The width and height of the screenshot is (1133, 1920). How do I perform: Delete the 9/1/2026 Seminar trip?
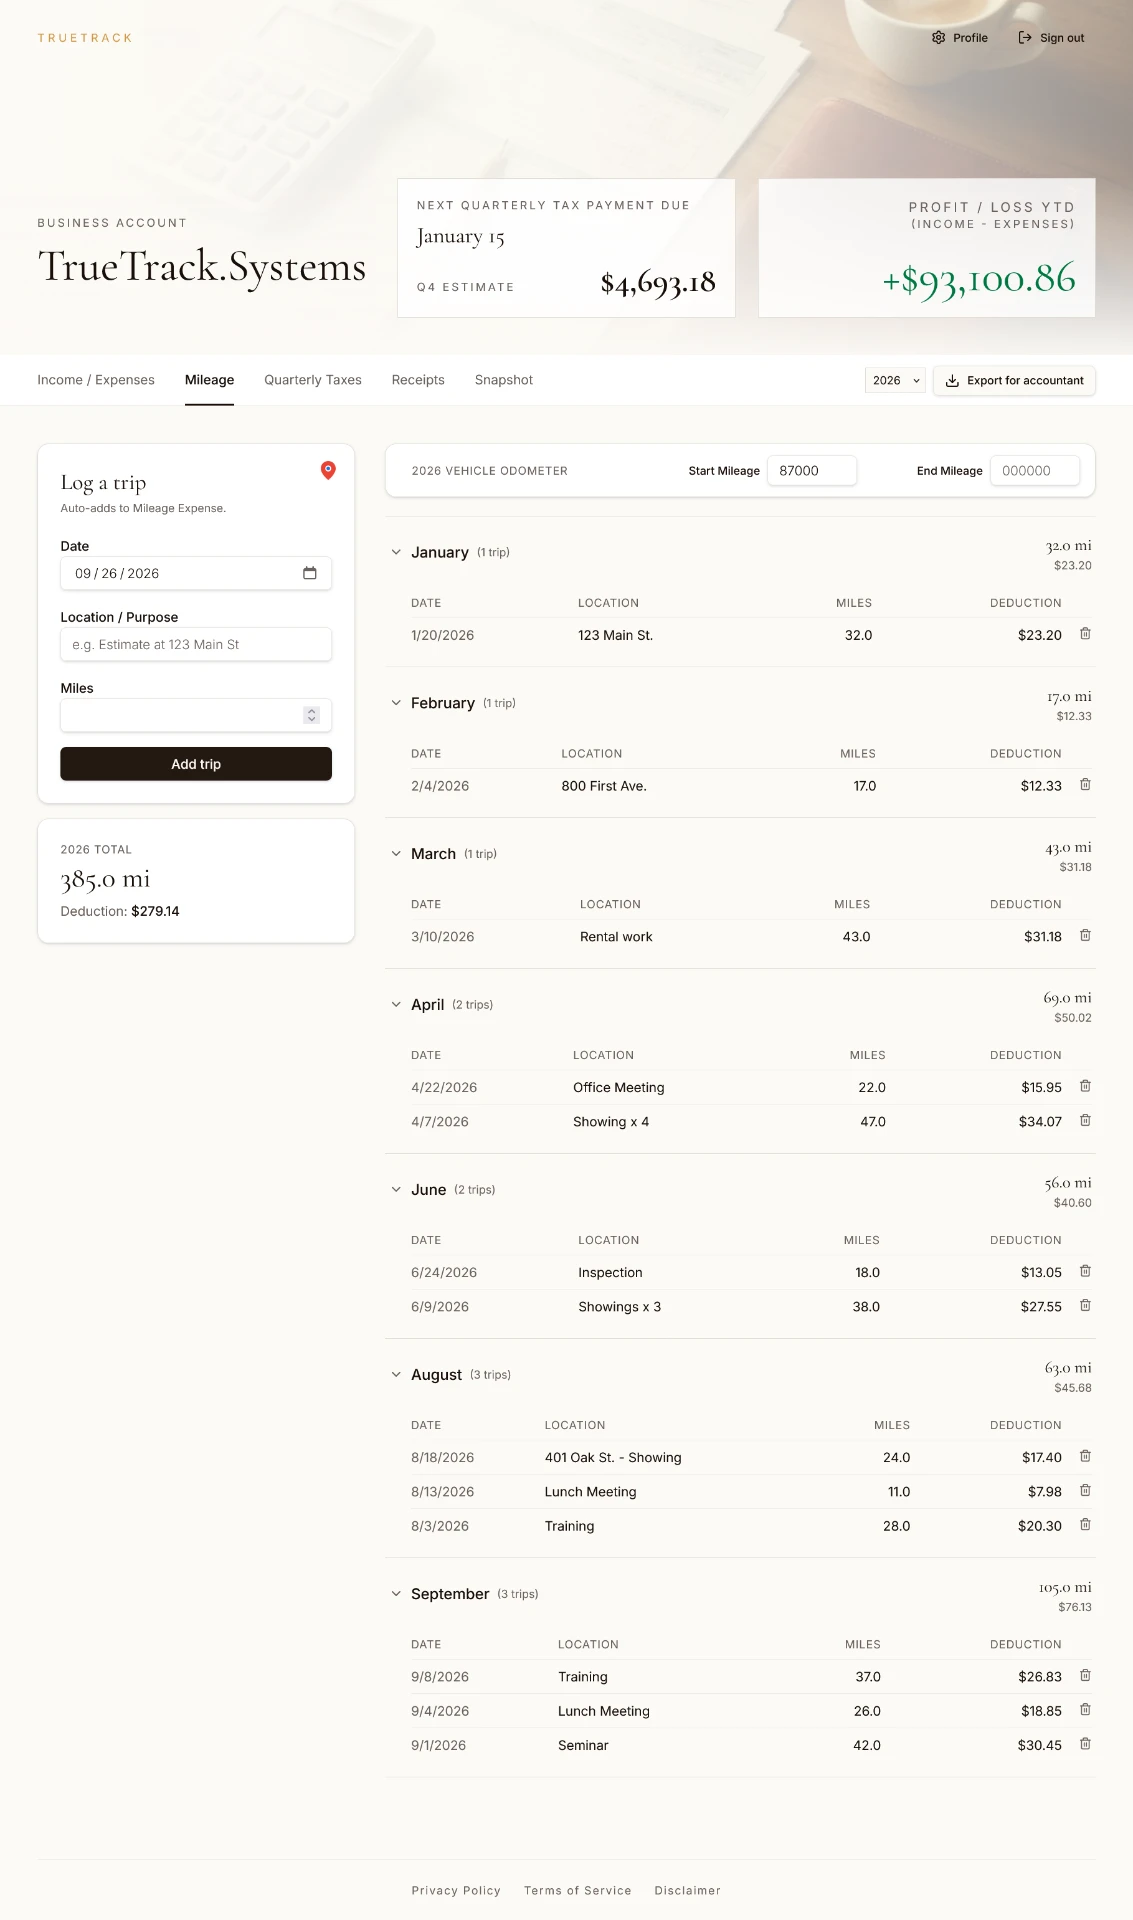(x=1085, y=1744)
